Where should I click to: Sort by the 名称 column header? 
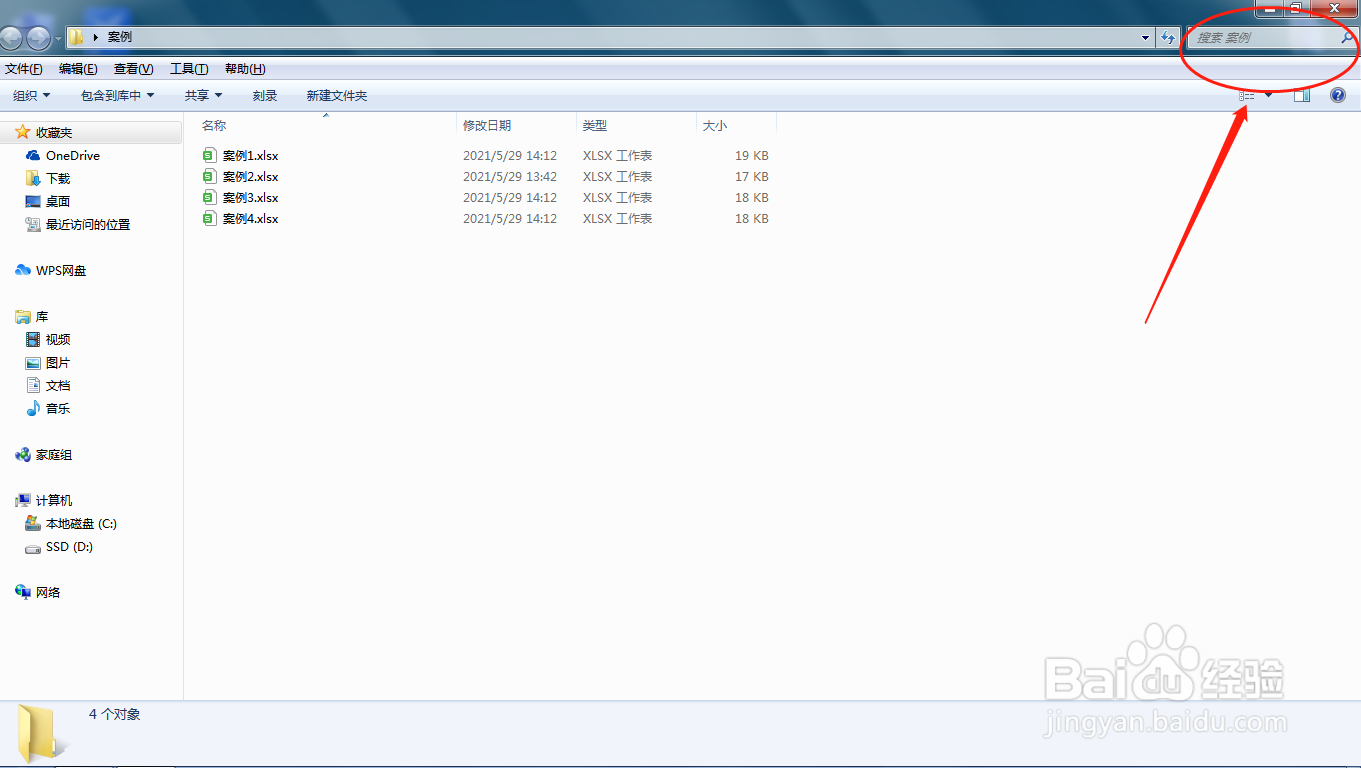pyautogui.click(x=214, y=126)
